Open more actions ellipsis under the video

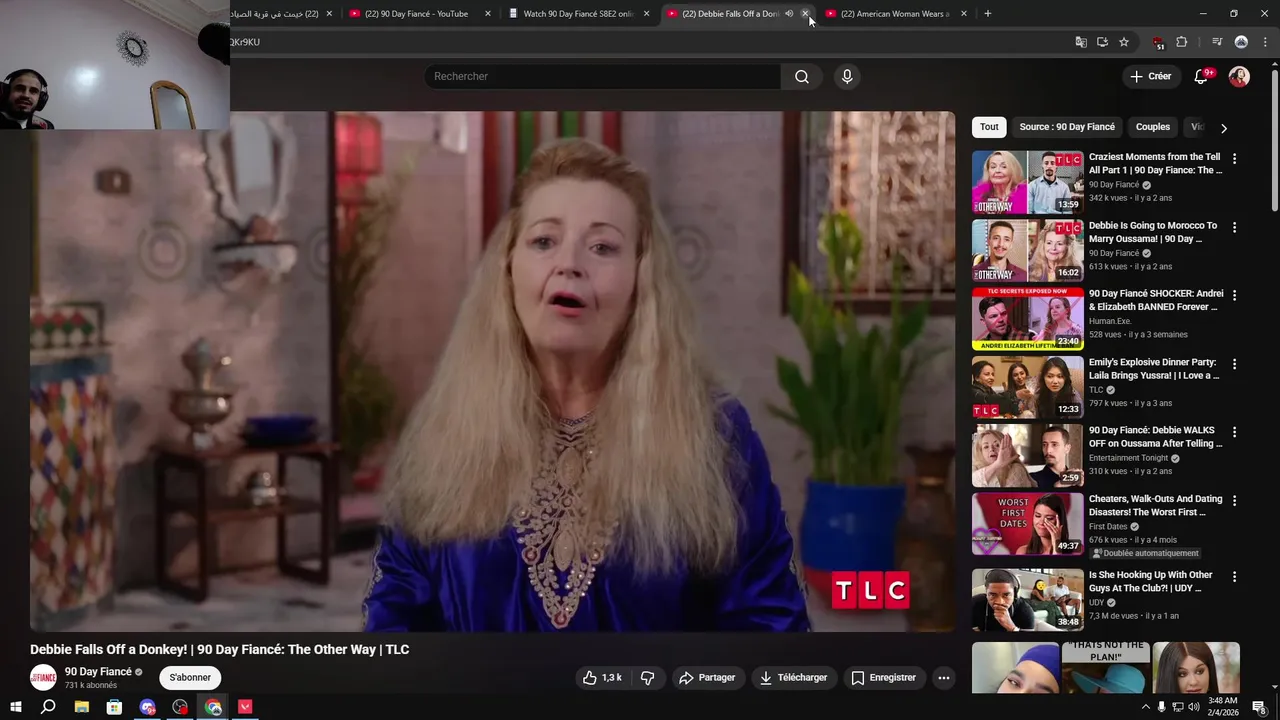point(943,677)
